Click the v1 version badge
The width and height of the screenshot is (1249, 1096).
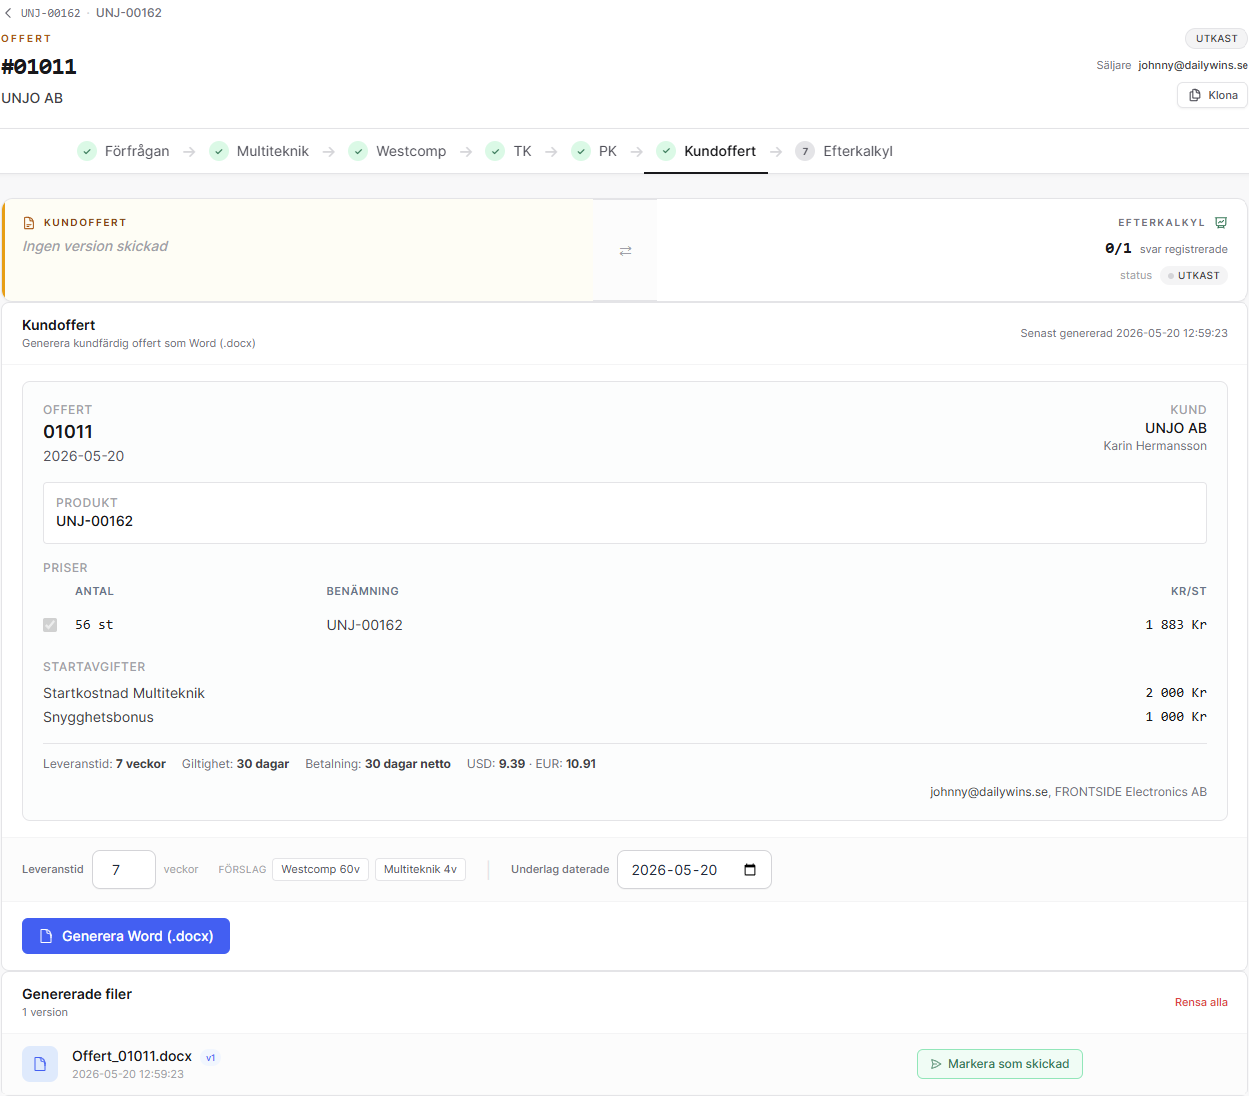coord(211,1057)
